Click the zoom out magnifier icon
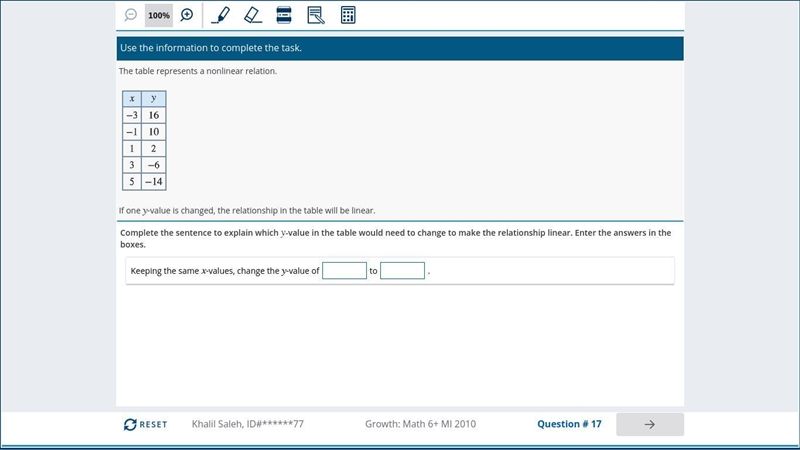This screenshot has width=800, height=450. point(131,15)
